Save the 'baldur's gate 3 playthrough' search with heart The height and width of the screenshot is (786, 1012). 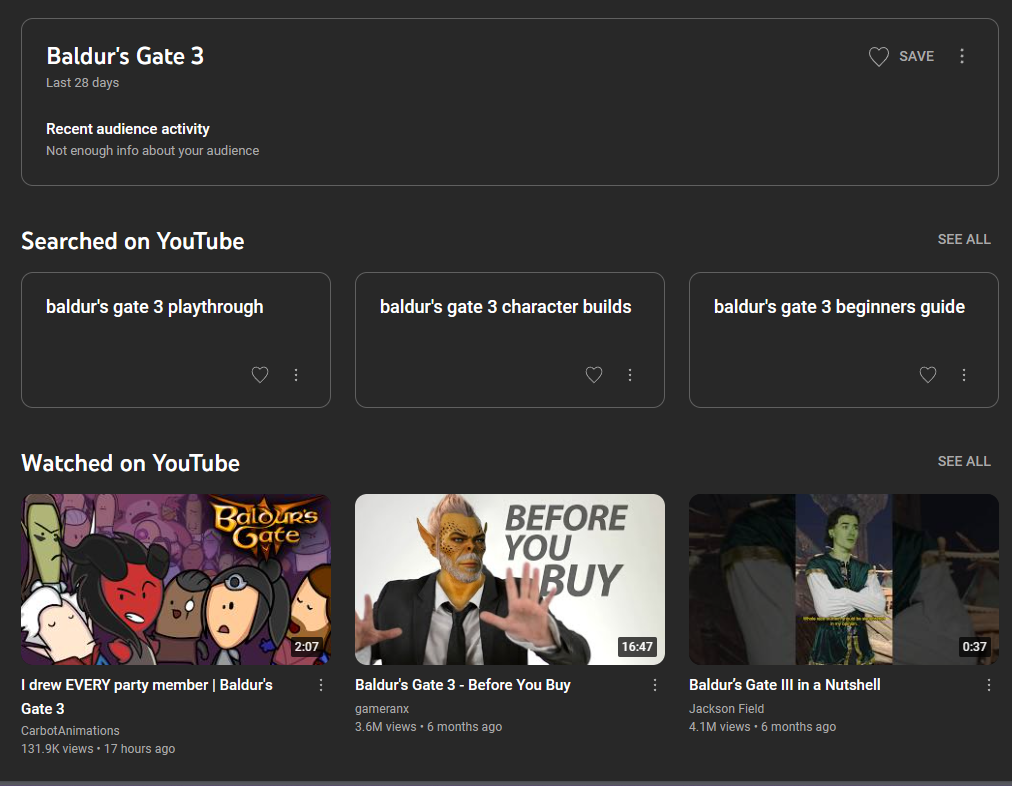[x=260, y=375]
